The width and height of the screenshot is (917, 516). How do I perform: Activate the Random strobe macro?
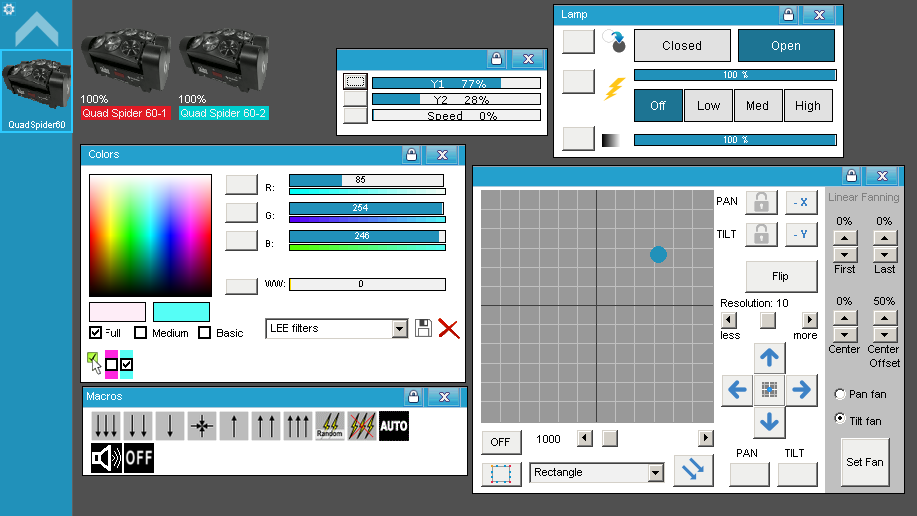point(330,425)
